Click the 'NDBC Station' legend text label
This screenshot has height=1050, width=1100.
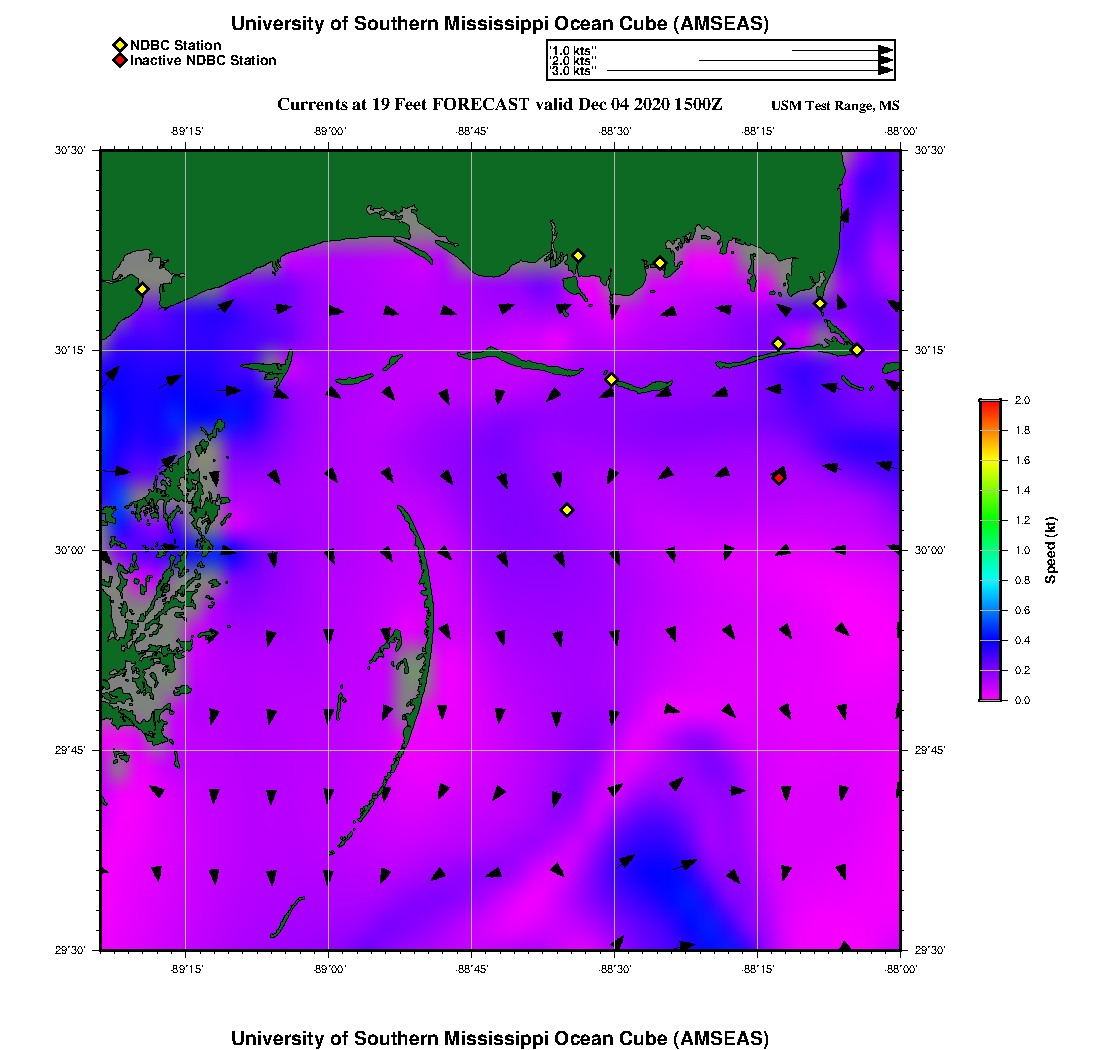(x=176, y=45)
